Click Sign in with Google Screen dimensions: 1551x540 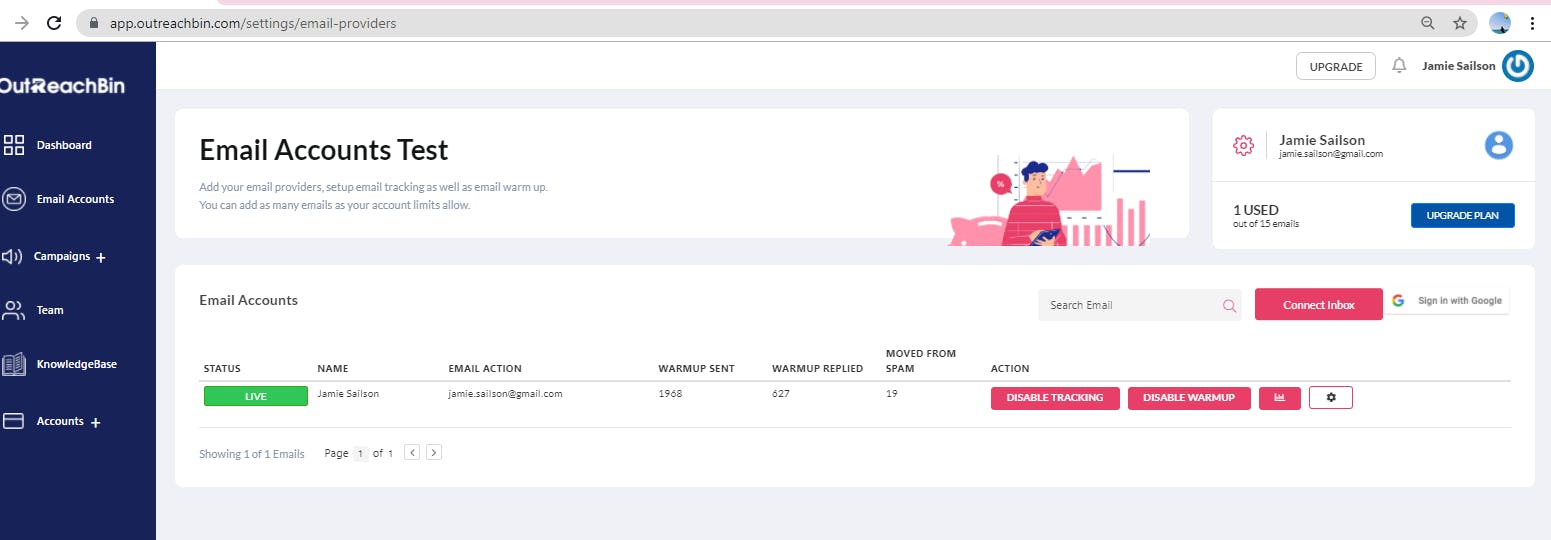click(1447, 301)
